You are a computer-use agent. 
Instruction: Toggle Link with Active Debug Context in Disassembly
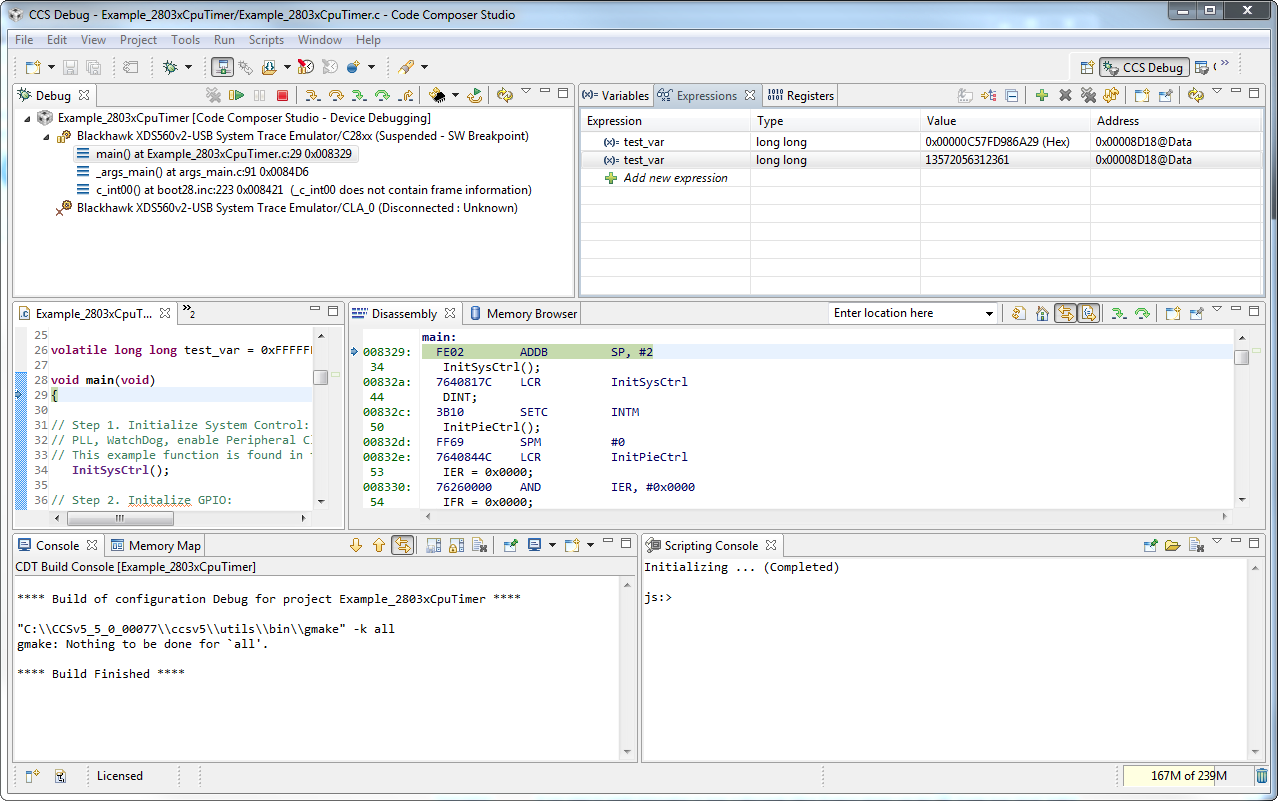click(1066, 313)
